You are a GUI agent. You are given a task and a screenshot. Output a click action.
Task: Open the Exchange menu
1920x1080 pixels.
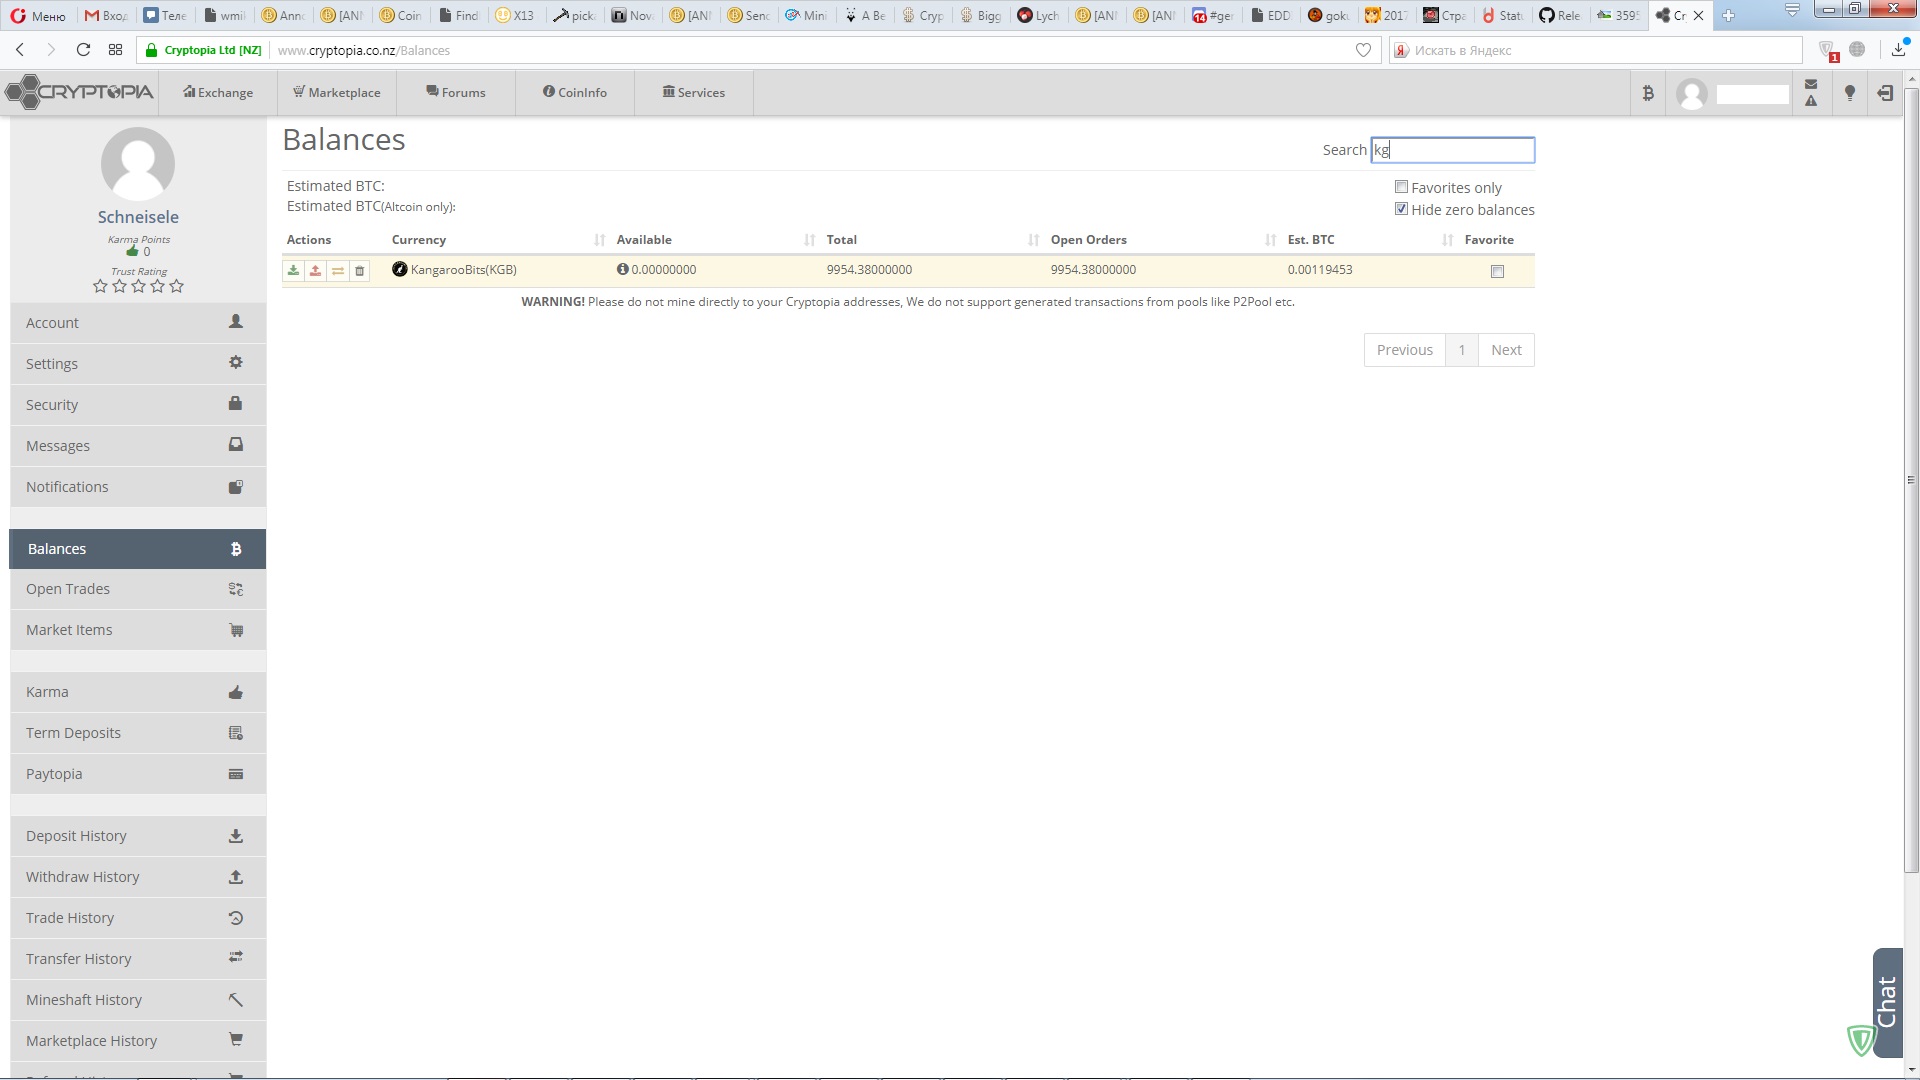click(x=218, y=93)
